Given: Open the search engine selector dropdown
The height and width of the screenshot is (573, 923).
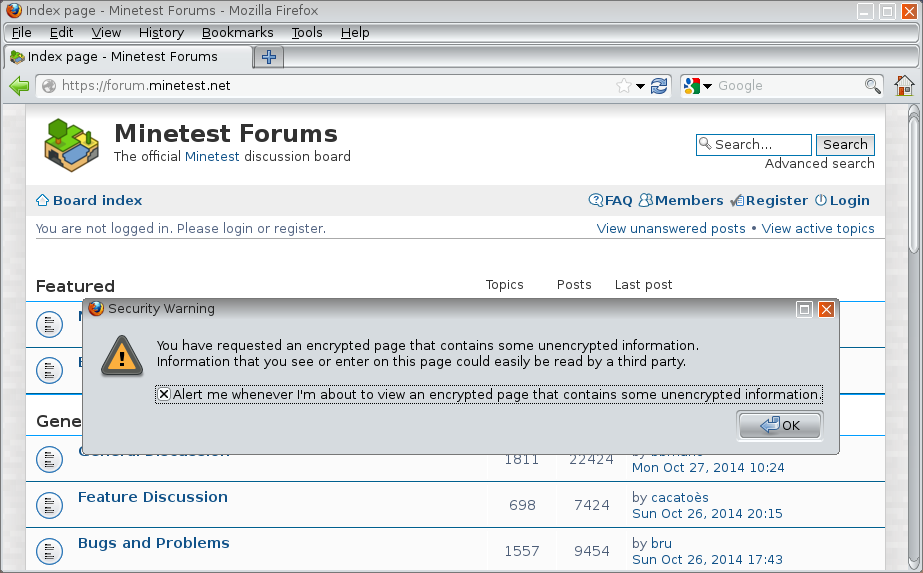Looking at the screenshot, I should [708, 87].
